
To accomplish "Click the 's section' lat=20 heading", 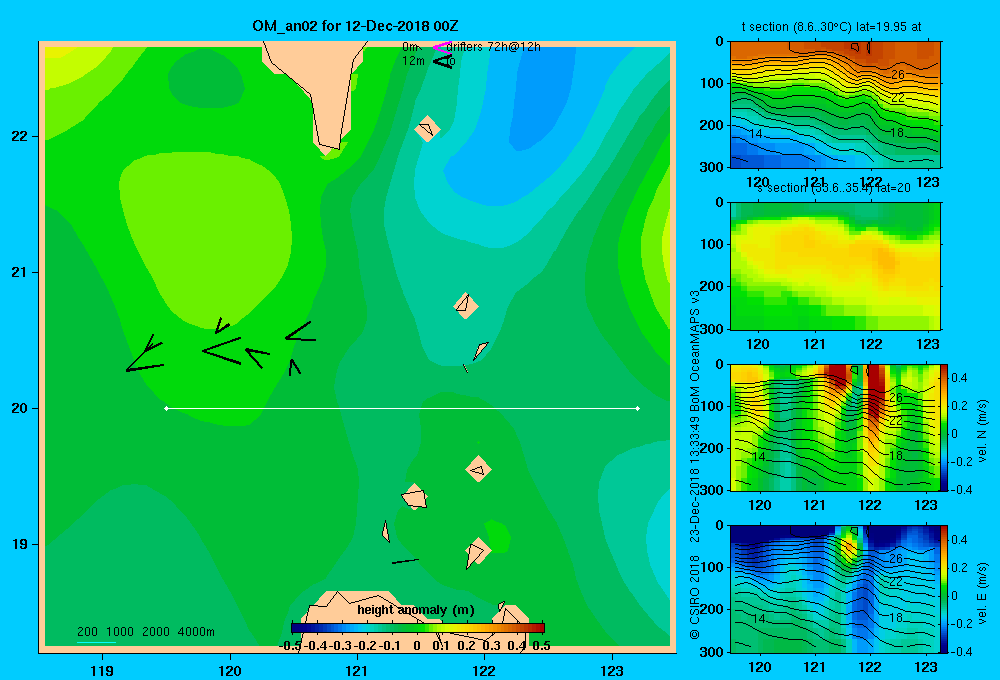I will point(834,188).
